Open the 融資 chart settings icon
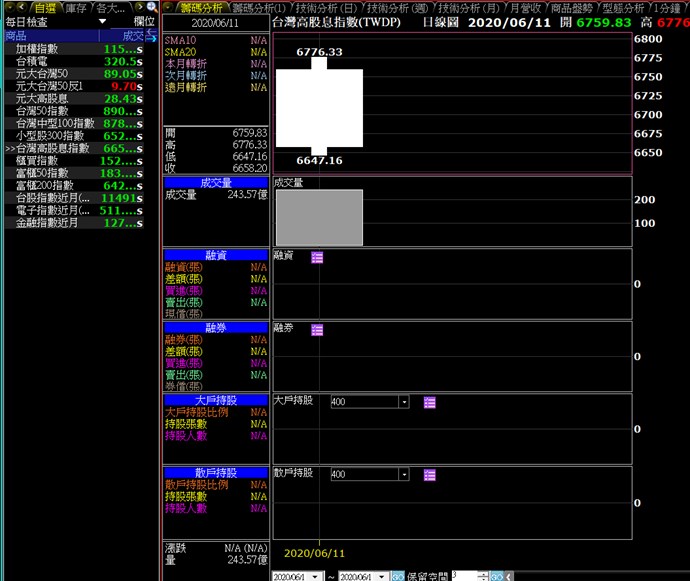The width and height of the screenshot is (690, 581). coord(317,257)
